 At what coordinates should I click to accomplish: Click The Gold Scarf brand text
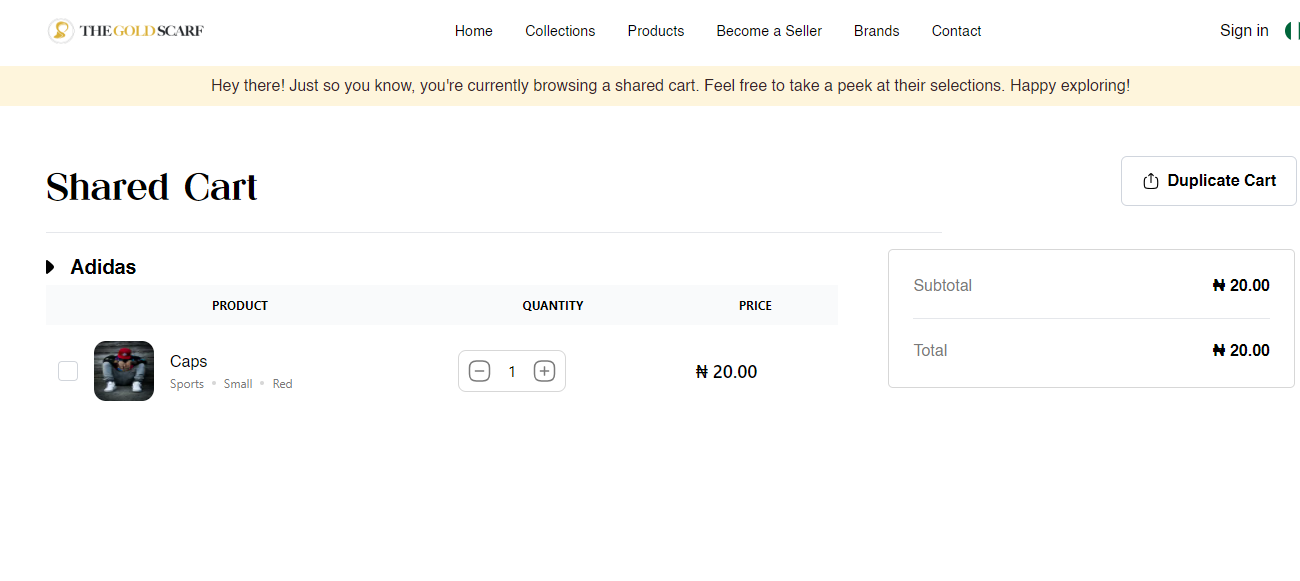point(142,31)
